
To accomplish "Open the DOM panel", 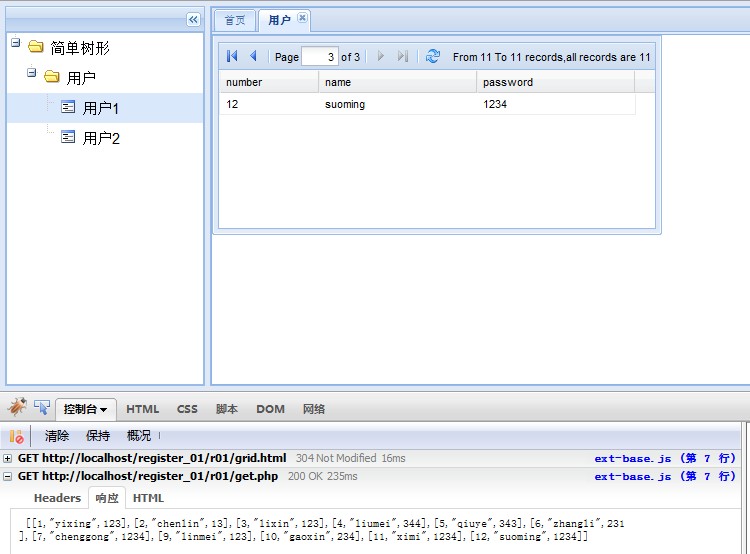I will 270,410.
